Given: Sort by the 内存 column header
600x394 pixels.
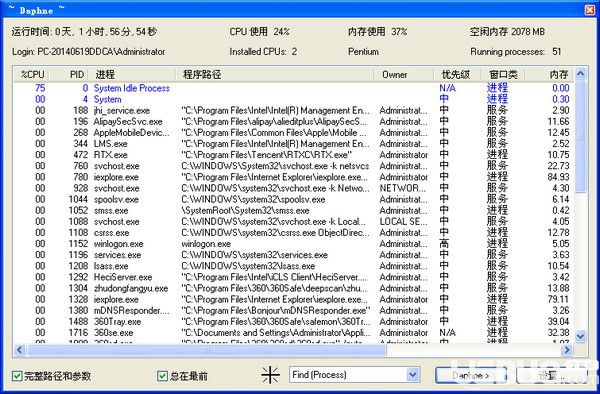Looking at the screenshot, I should [549, 75].
